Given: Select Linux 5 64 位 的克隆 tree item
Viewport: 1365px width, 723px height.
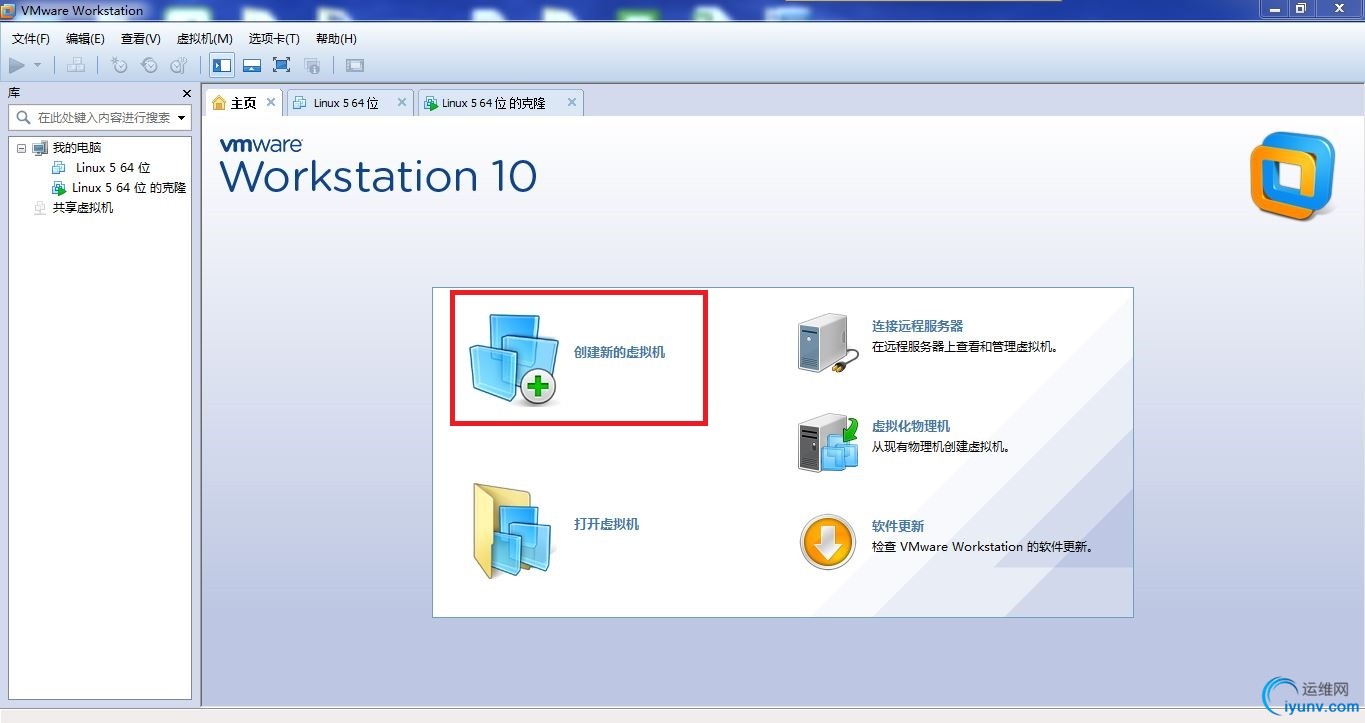Looking at the screenshot, I should [129, 188].
